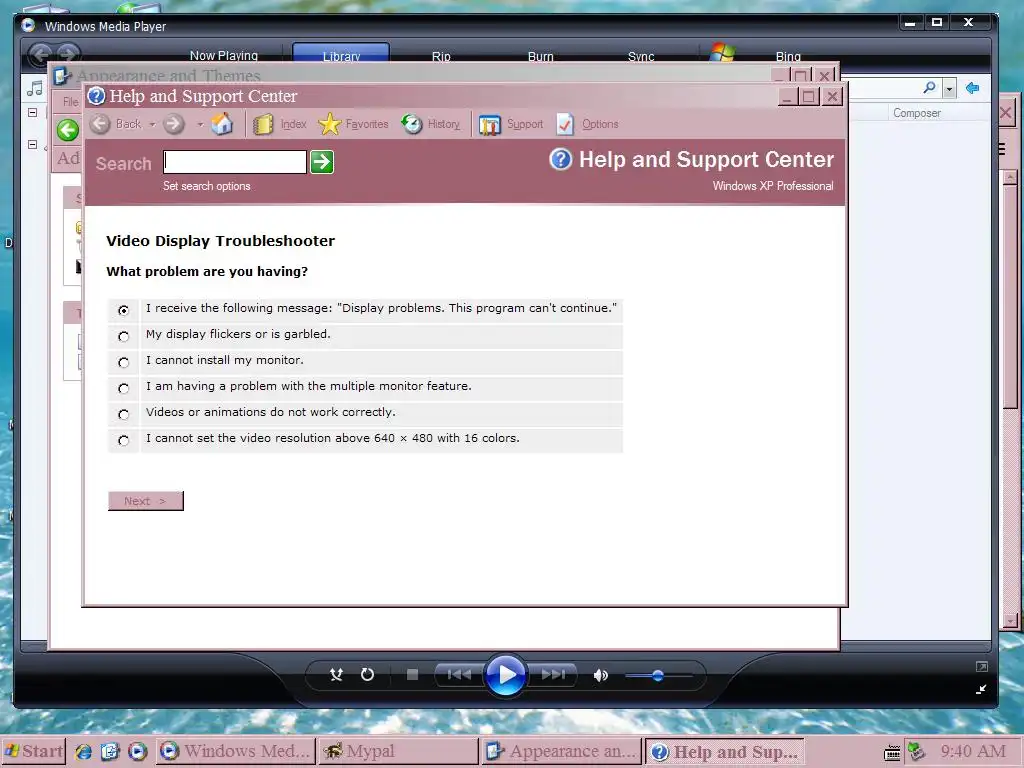Select "Videos or animations do not work correctly"

[123, 415]
